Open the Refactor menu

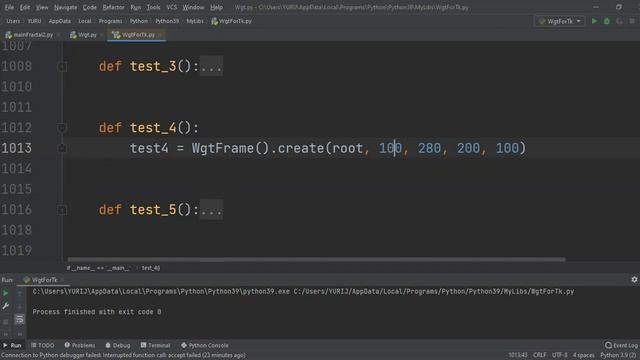point(113,7)
